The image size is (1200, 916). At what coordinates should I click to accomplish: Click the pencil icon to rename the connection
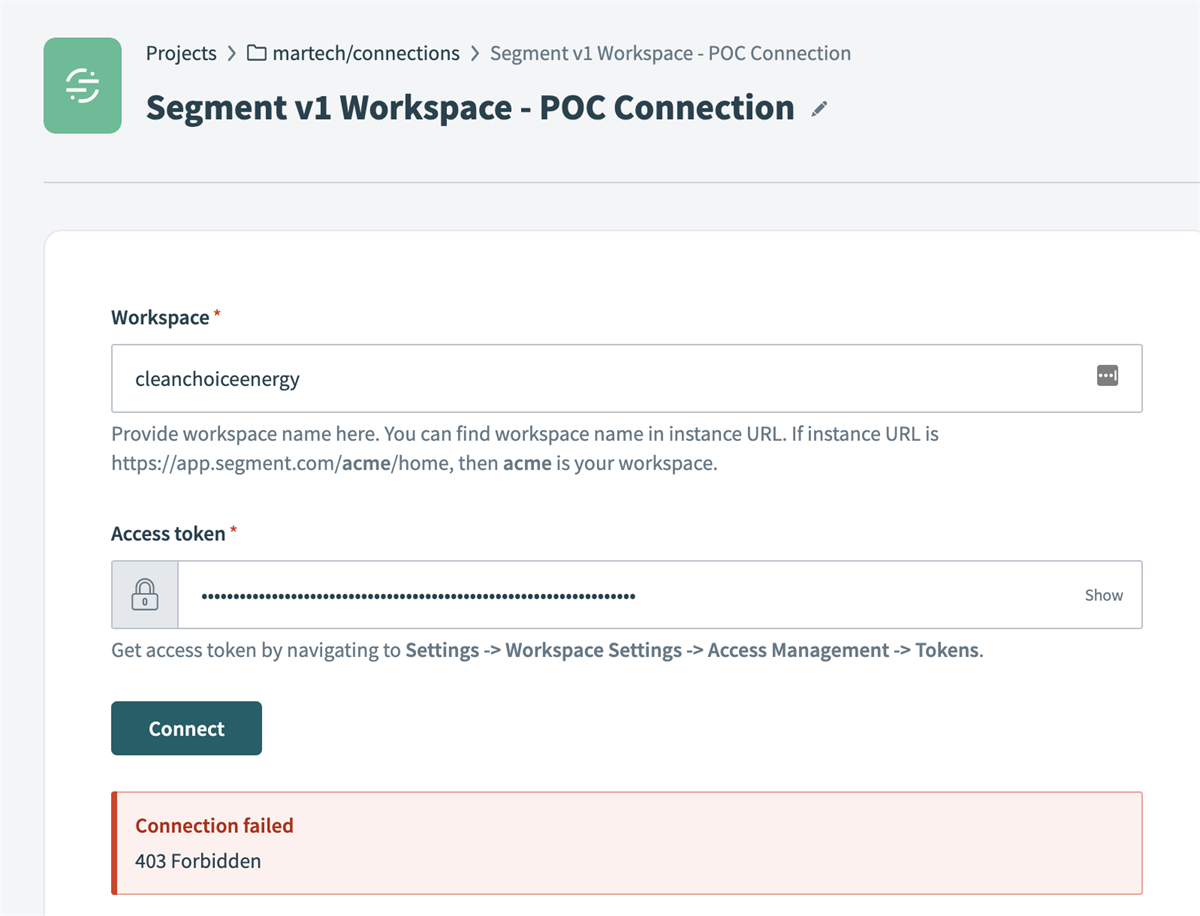click(819, 108)
